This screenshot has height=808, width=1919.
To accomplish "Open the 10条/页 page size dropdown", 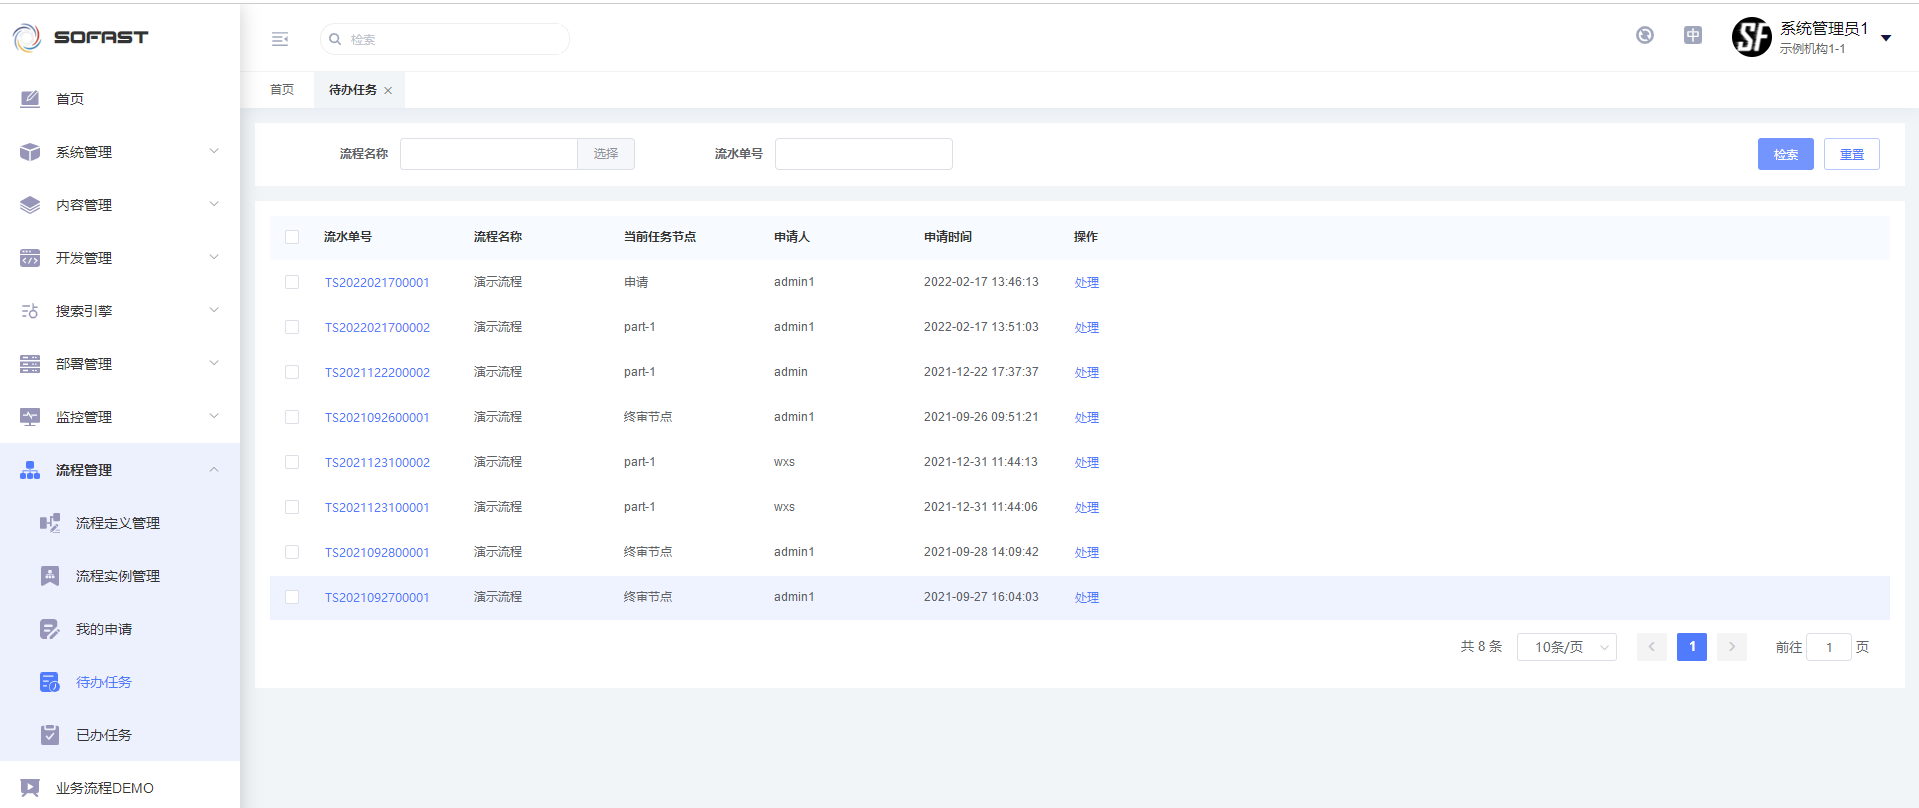I will coord(1566,647).
